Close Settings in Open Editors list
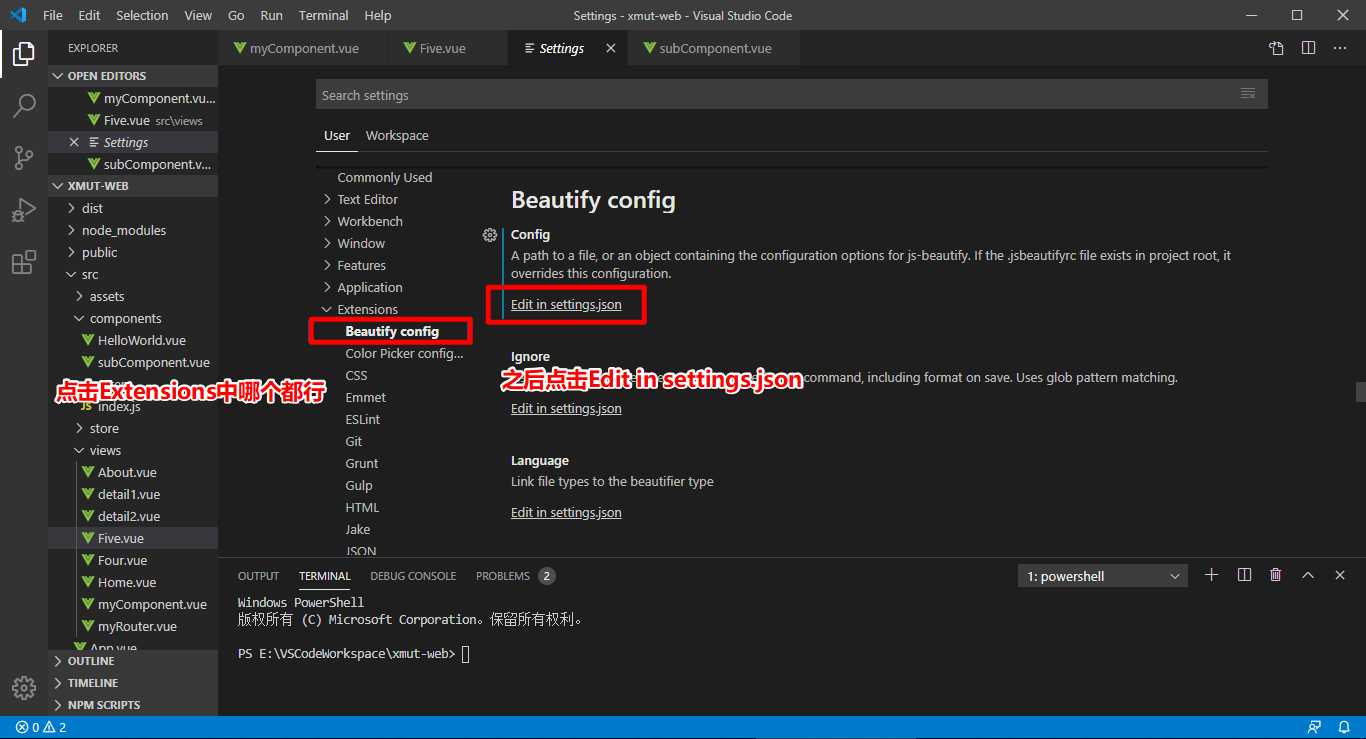Viewport: 1366px width, 739px height. point(74,142)
